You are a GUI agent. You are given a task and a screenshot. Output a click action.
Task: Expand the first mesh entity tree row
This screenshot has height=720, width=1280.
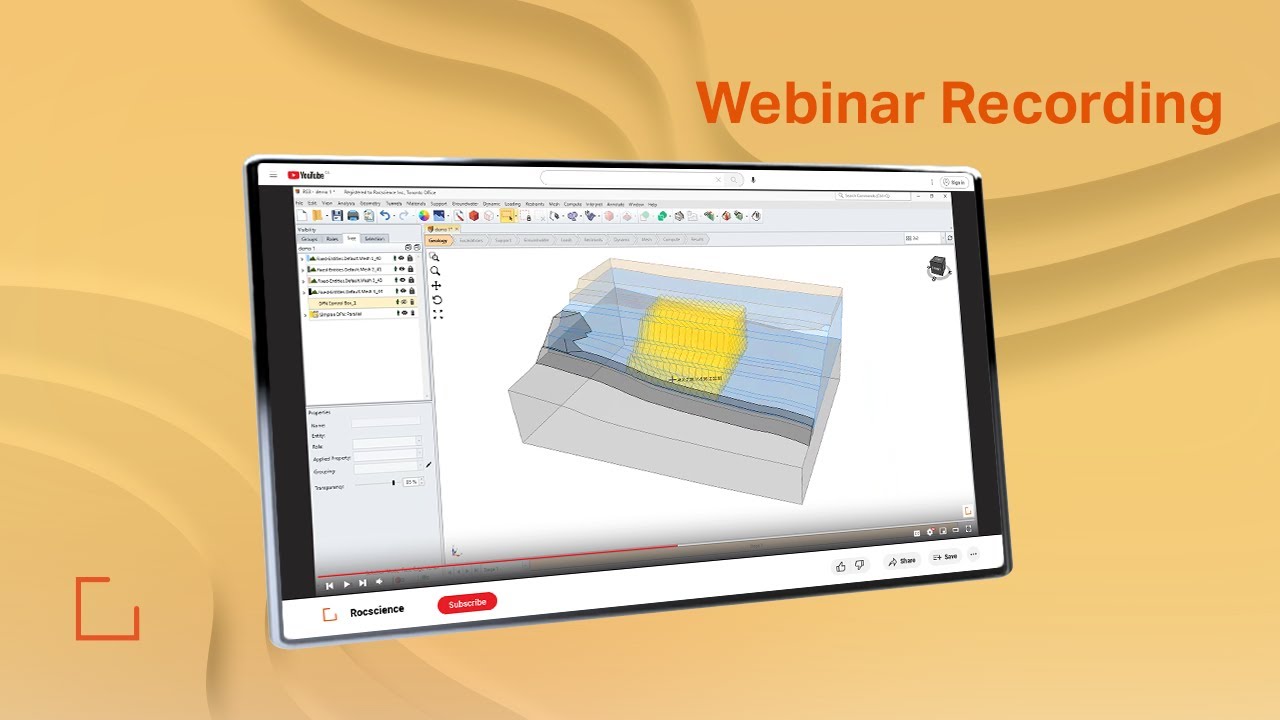point(303,258)
